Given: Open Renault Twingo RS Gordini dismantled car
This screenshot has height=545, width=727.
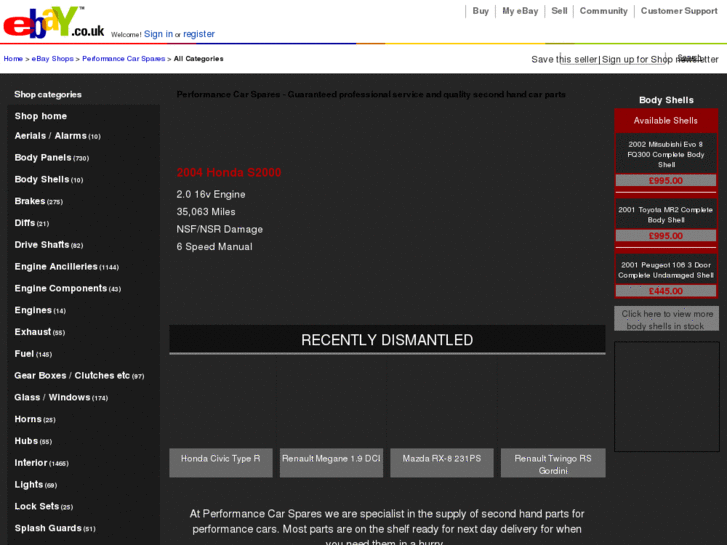Looking at the screenshot, I should [553, 462].
